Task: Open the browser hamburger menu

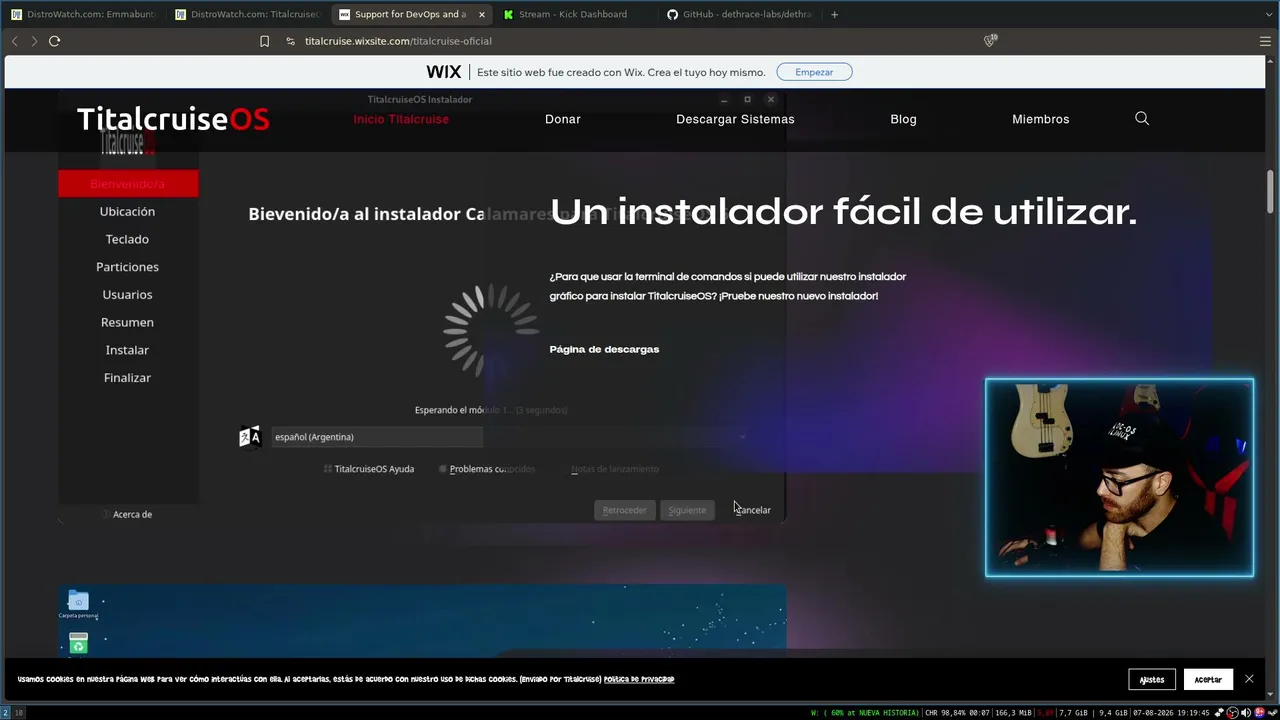Action: click(1265, 41)
